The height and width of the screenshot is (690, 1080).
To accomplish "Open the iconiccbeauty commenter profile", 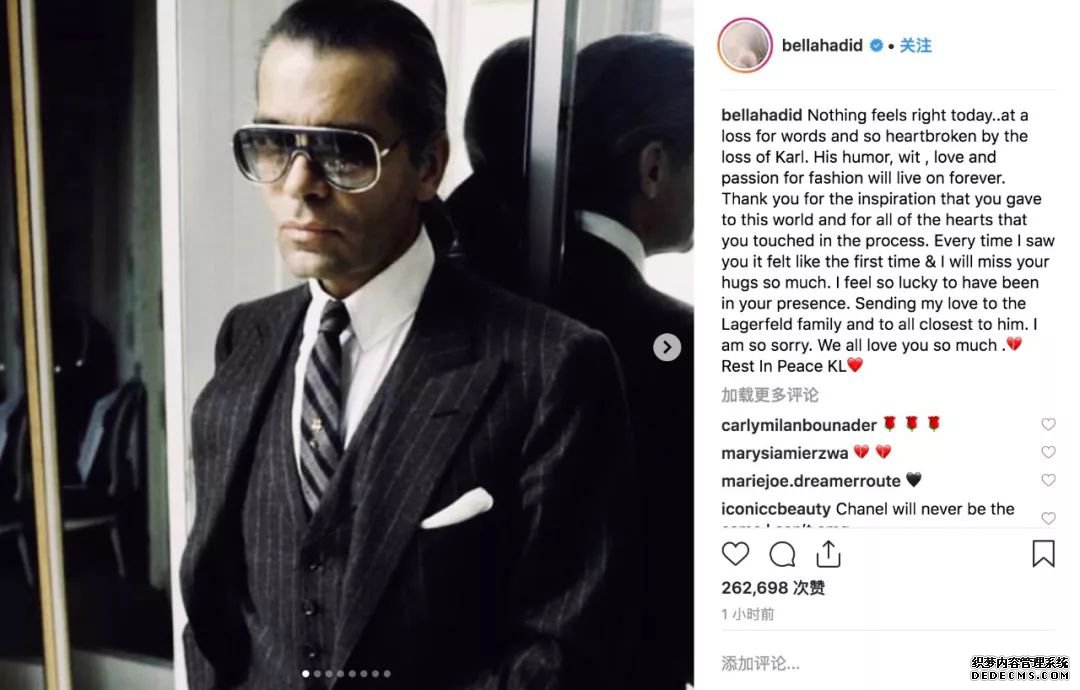I will pos(776,509).
